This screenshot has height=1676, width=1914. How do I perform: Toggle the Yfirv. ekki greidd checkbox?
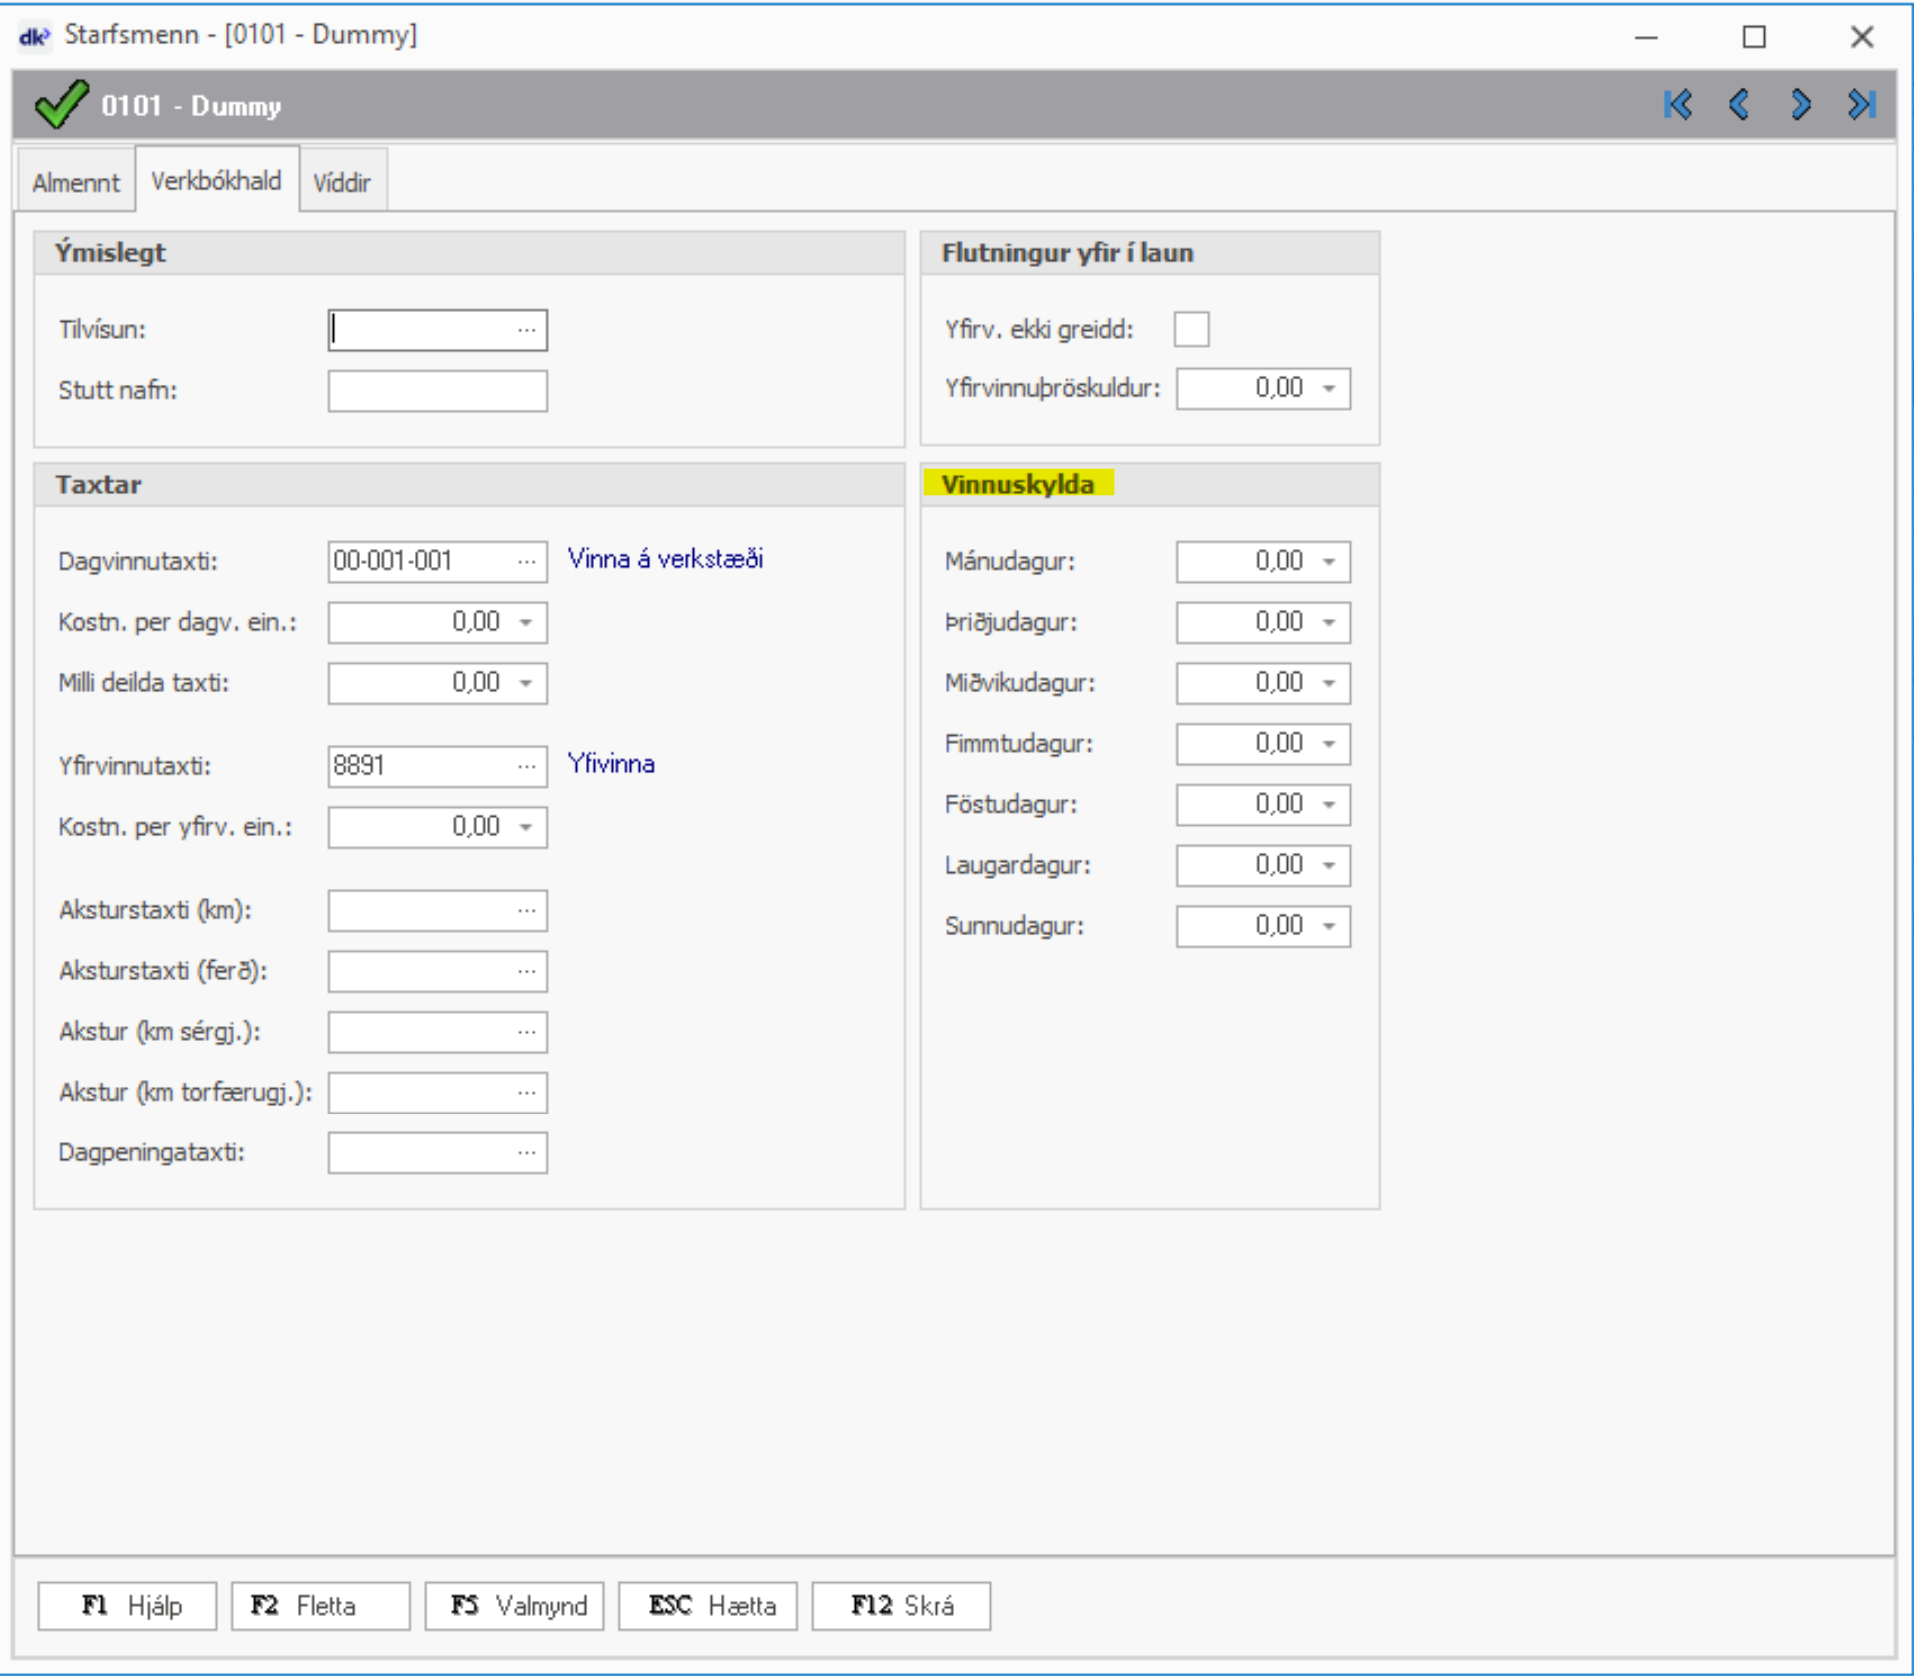1191,329
